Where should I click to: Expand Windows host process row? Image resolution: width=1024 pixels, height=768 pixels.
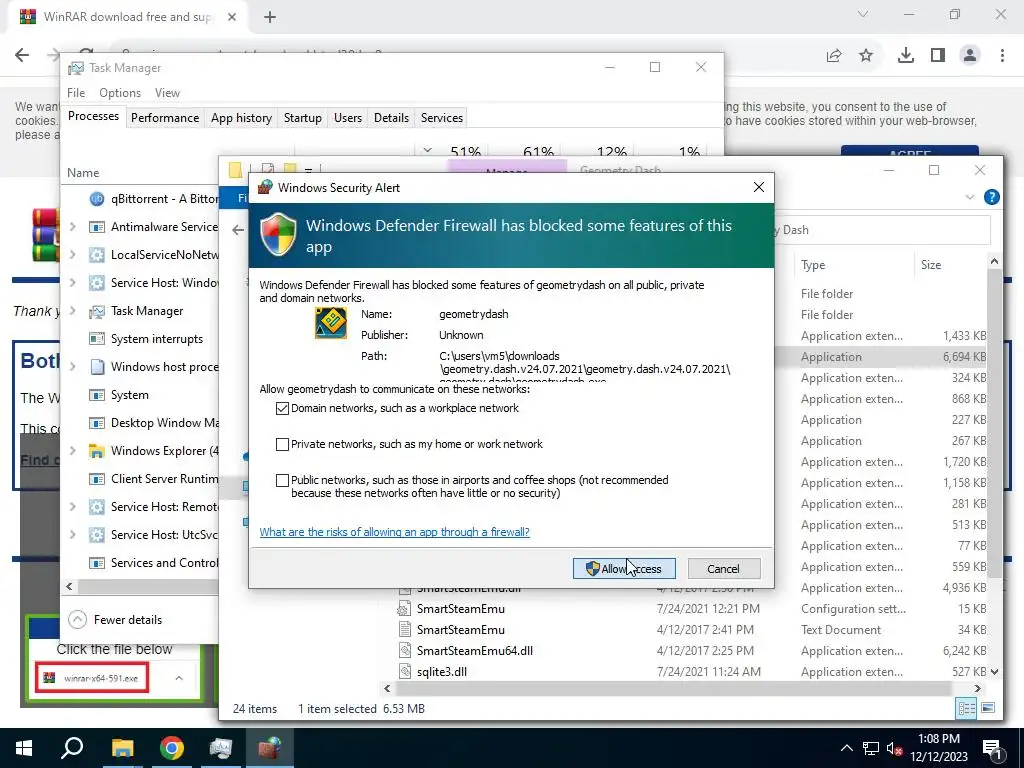click(73, 367)
